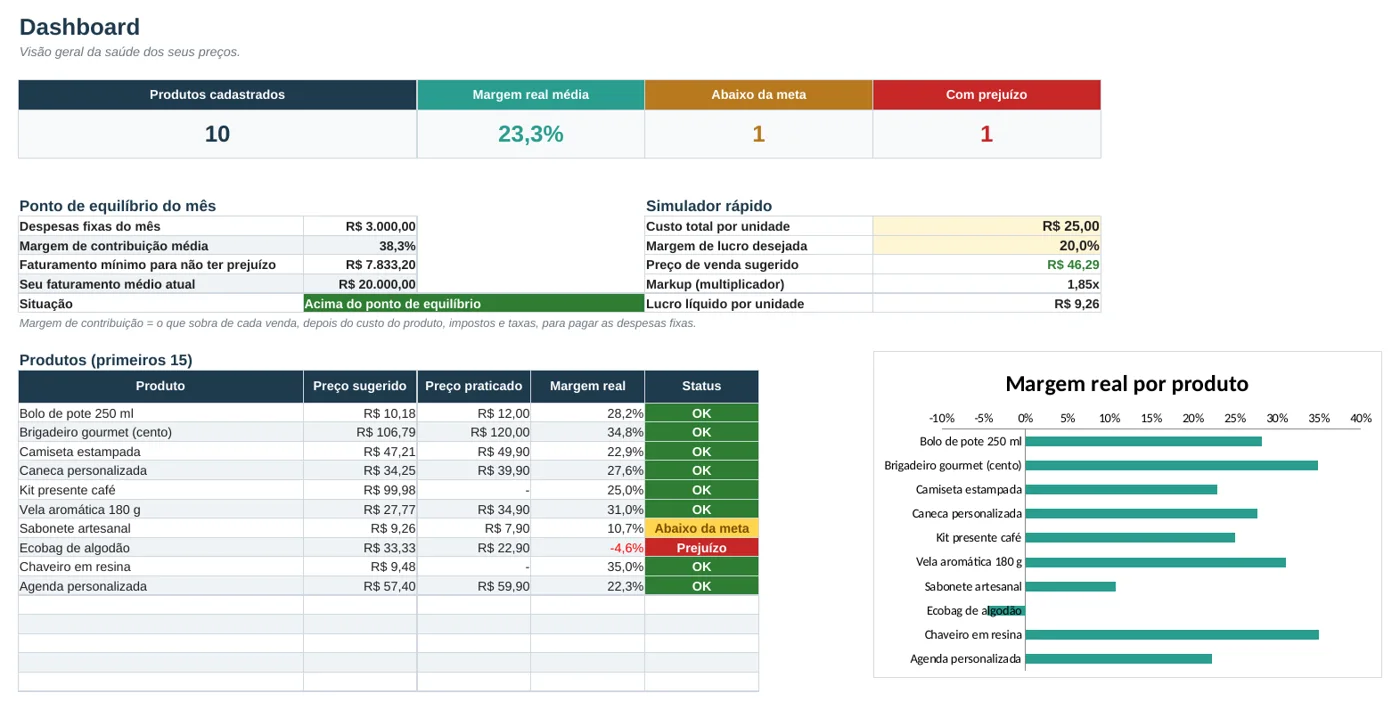This screenshot has height=710, width=1400.
Task: Select the value 10 under Produtos cadastrados
Action: tap(217, 134)
